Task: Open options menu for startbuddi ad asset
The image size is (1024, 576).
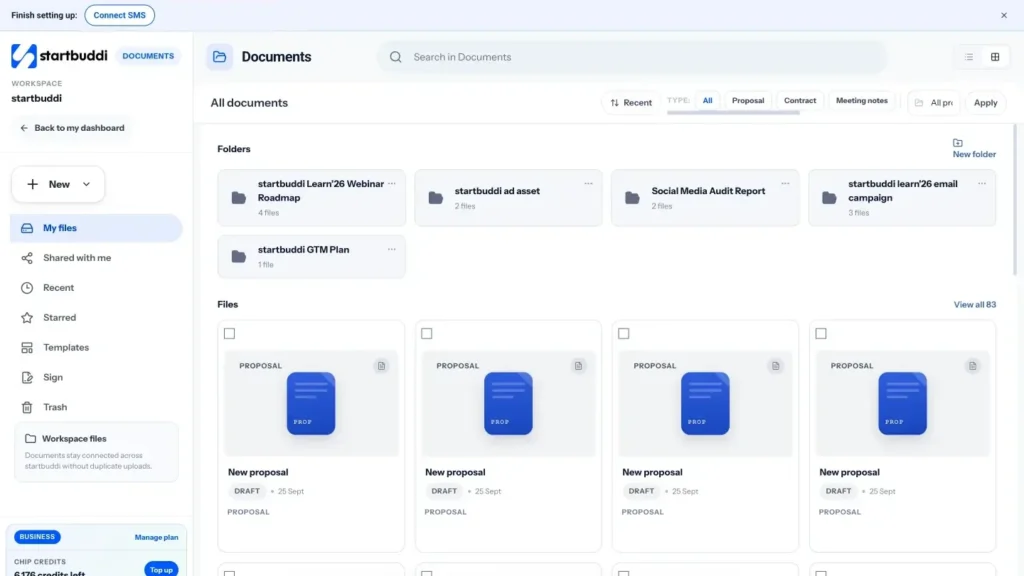Action: [588, 184]
